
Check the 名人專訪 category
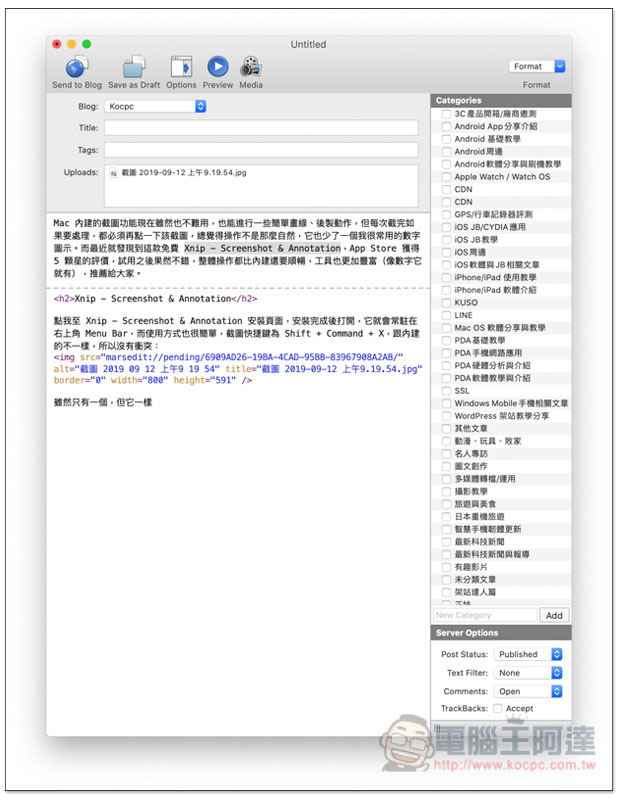pyautogui.click(x=446, y=454)
